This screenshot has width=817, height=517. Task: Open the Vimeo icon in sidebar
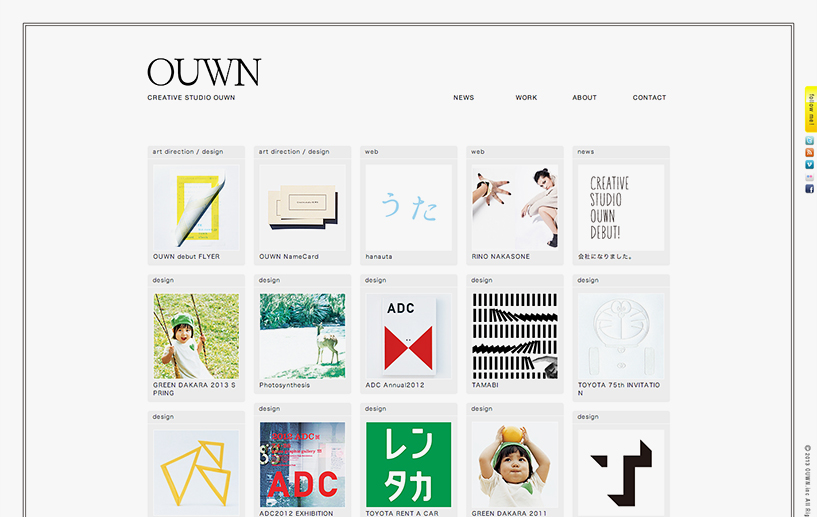click(809, 165)
